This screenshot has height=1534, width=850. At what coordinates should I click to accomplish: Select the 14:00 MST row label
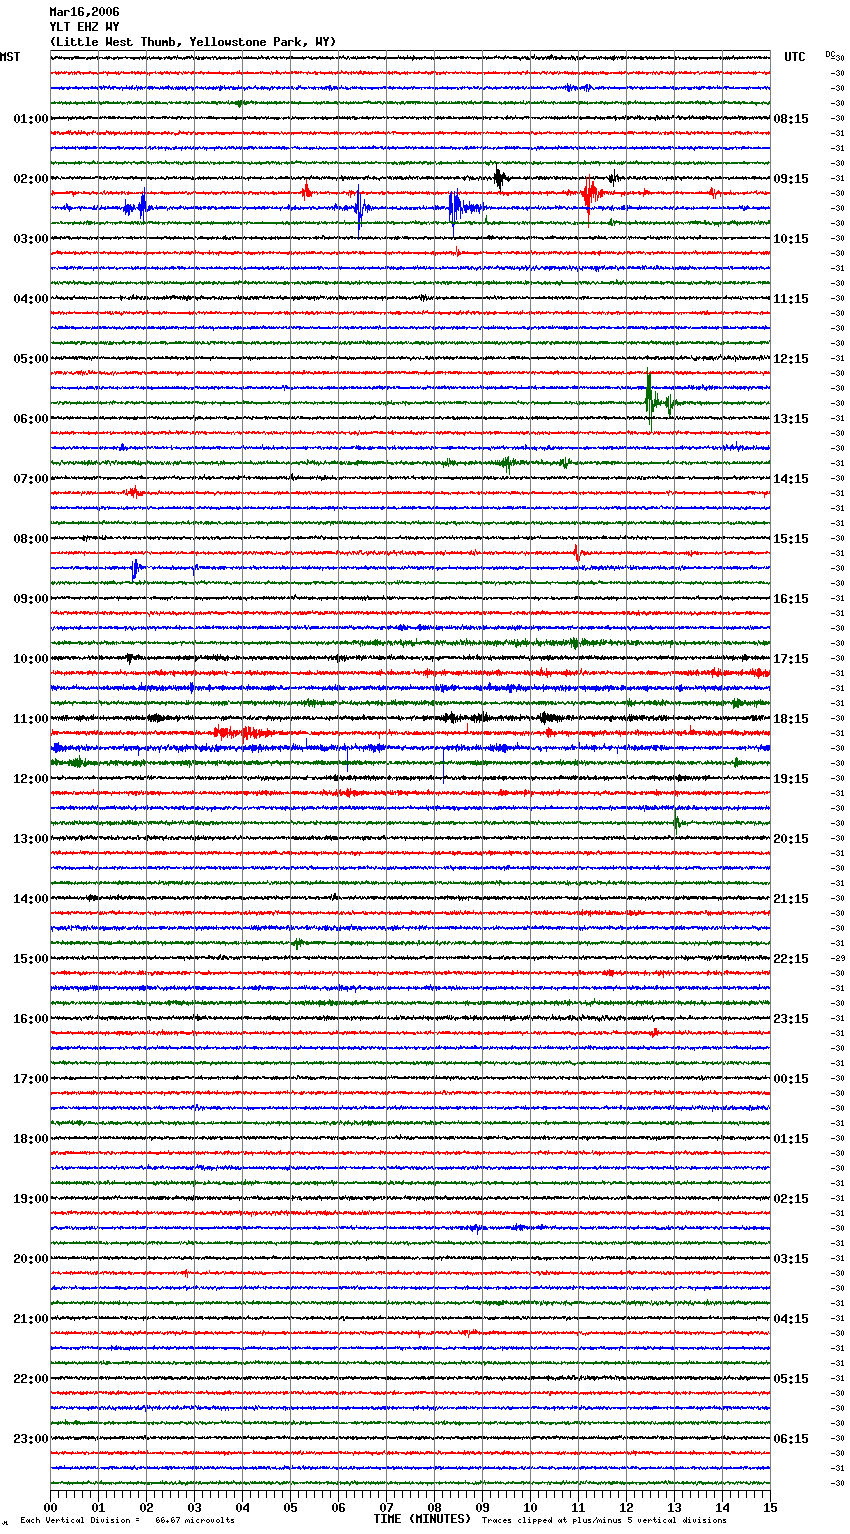point(30,899)
